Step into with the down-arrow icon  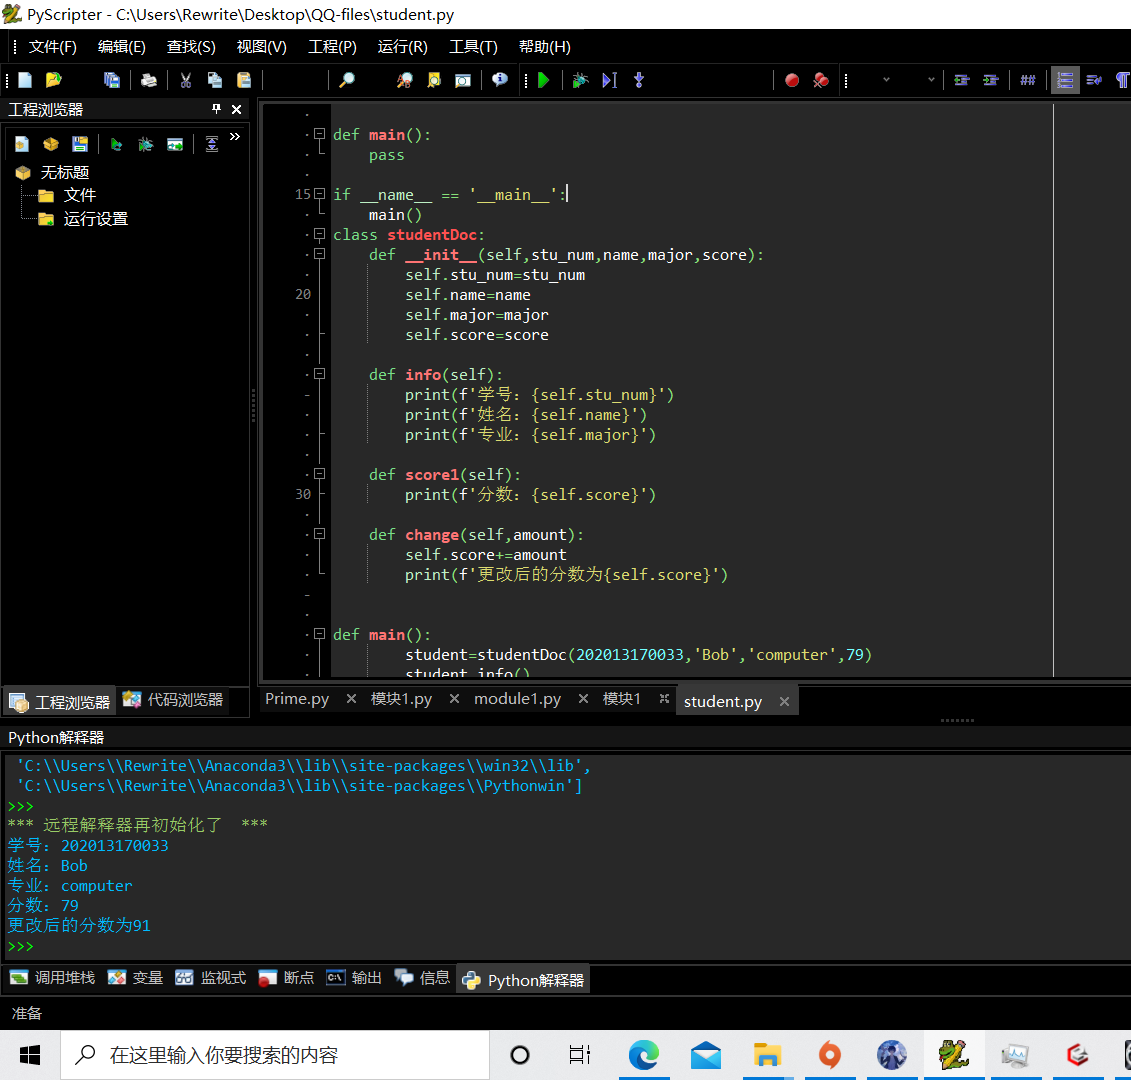coord(638,80)
